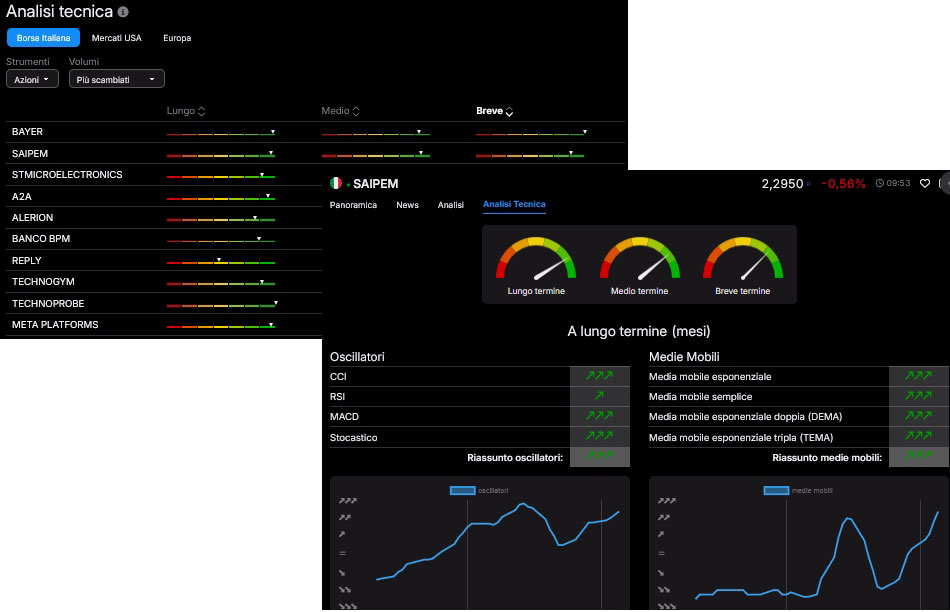Open the META PLATFORMS stock row

[164, 325]
